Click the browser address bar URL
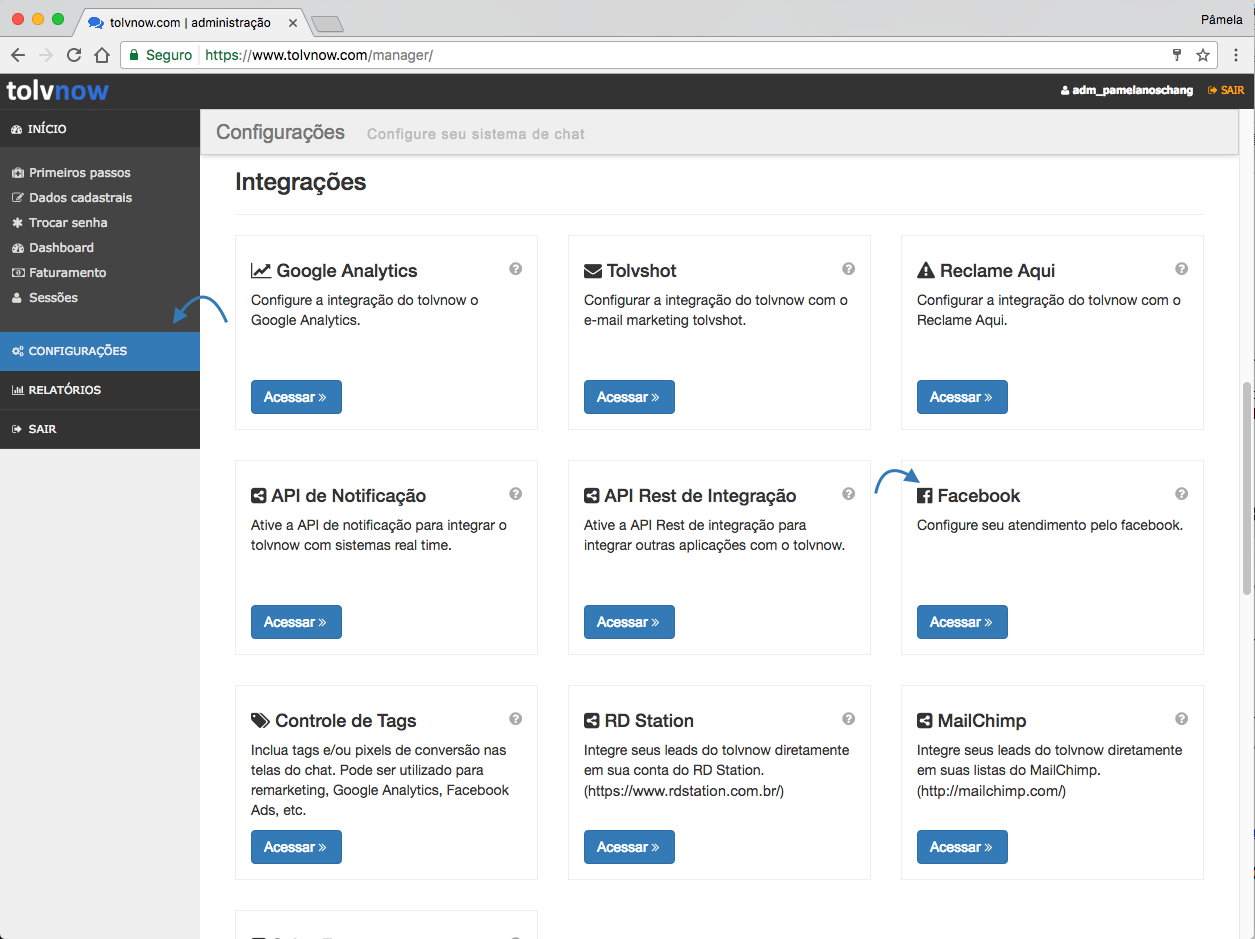The width and height of the screenshot is (1255, 939). tap(319, 55)
